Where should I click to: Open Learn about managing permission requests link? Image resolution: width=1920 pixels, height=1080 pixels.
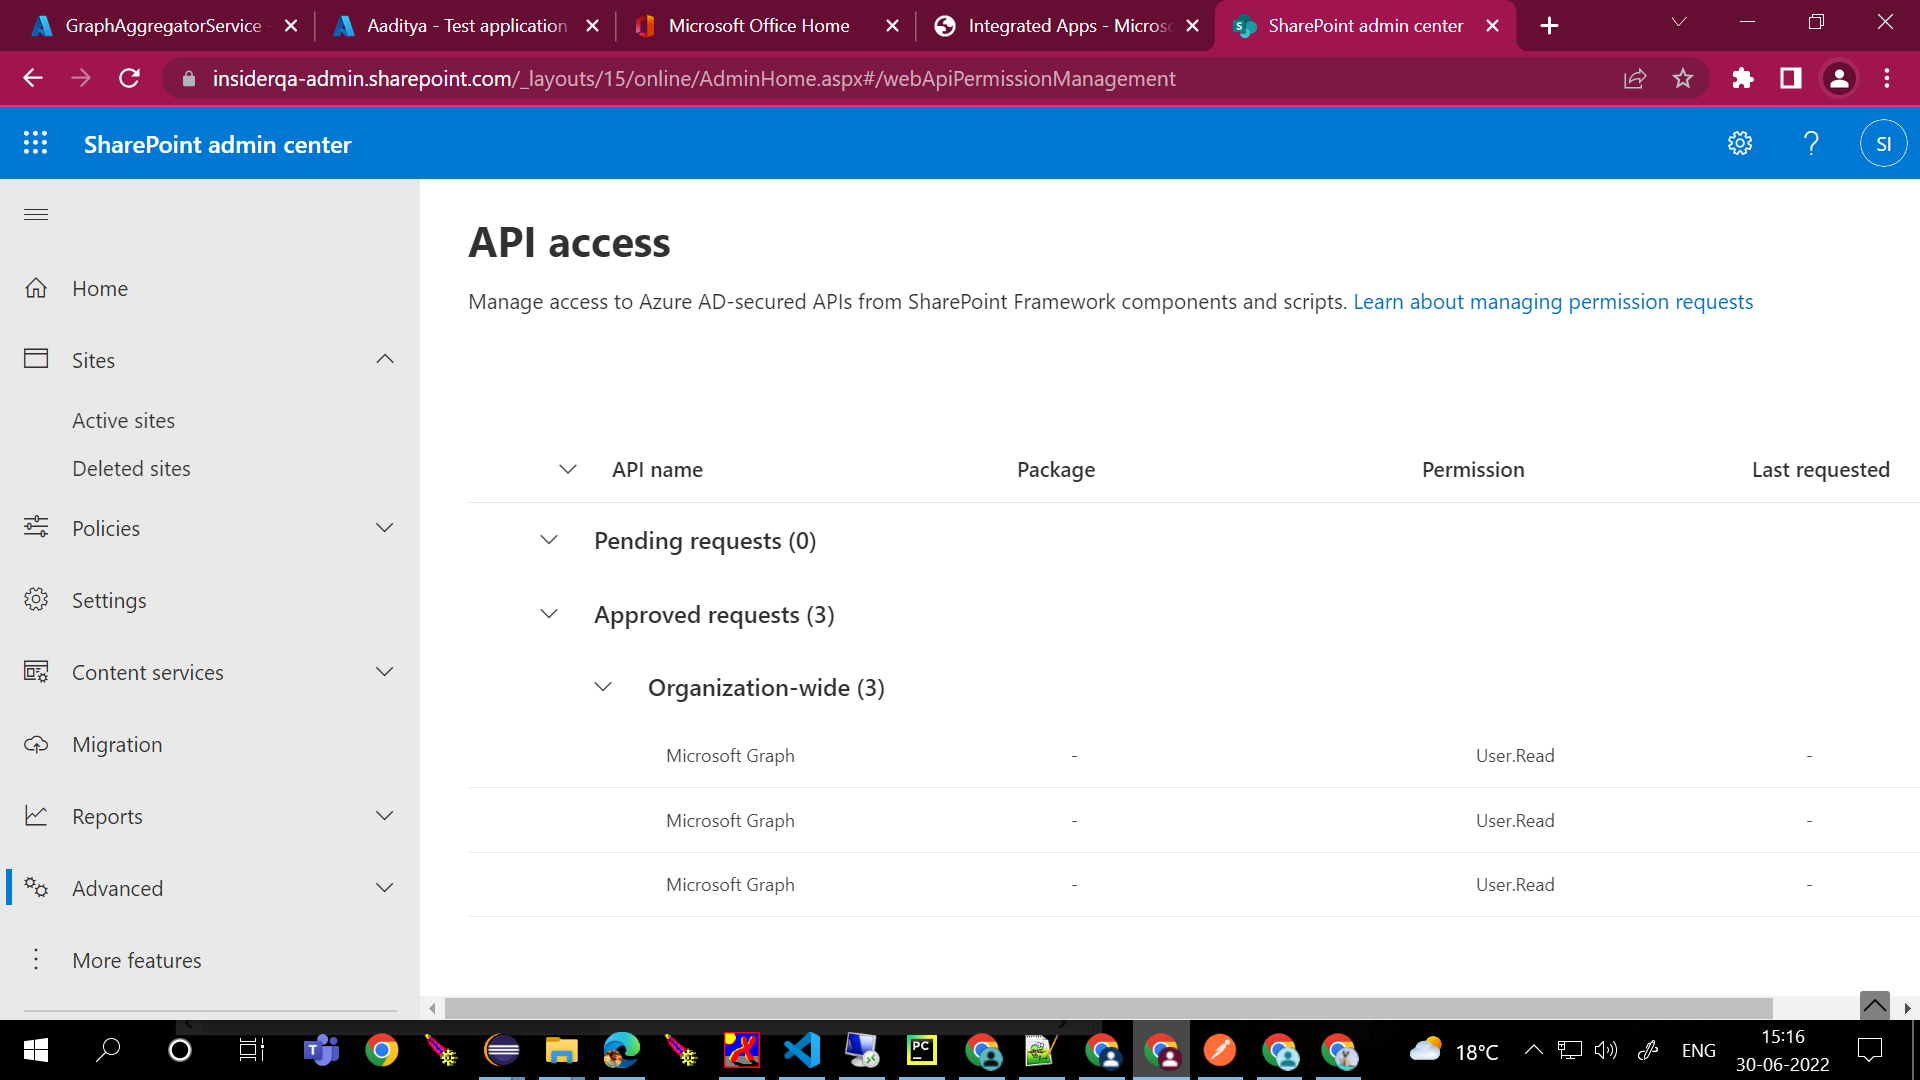point(1553,301)
